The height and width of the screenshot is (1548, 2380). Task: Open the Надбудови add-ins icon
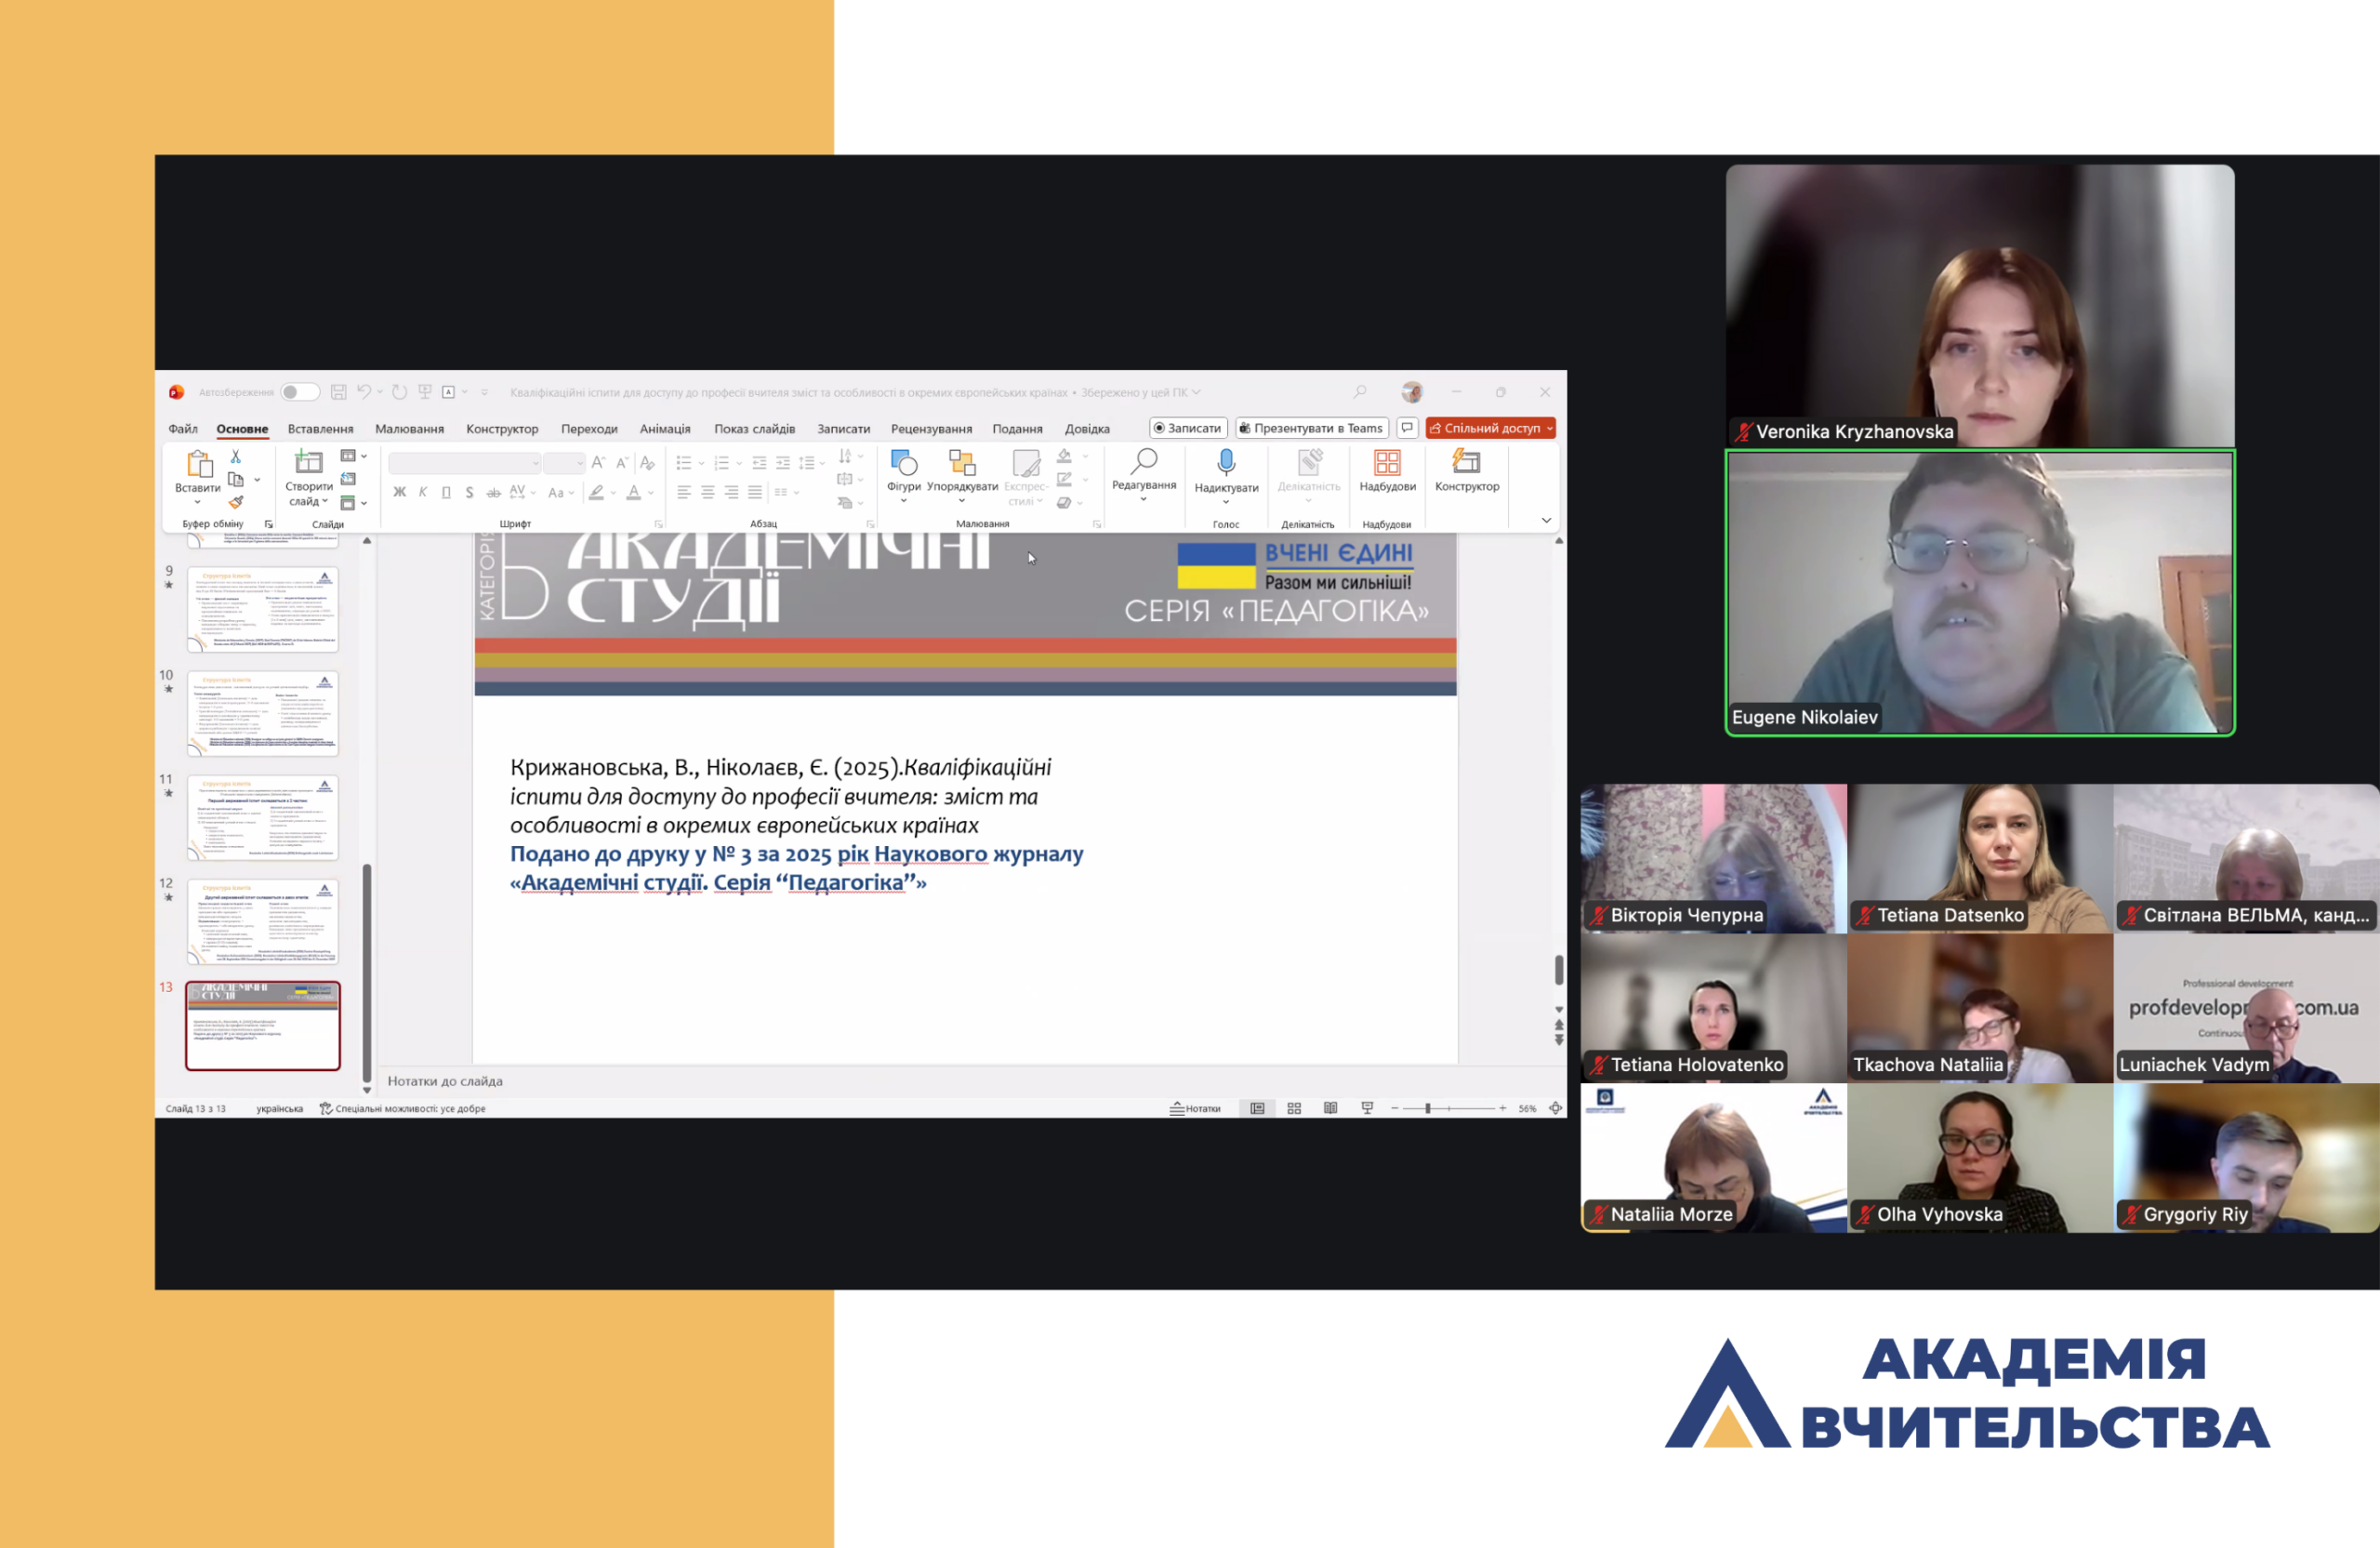click(1387, 463)
